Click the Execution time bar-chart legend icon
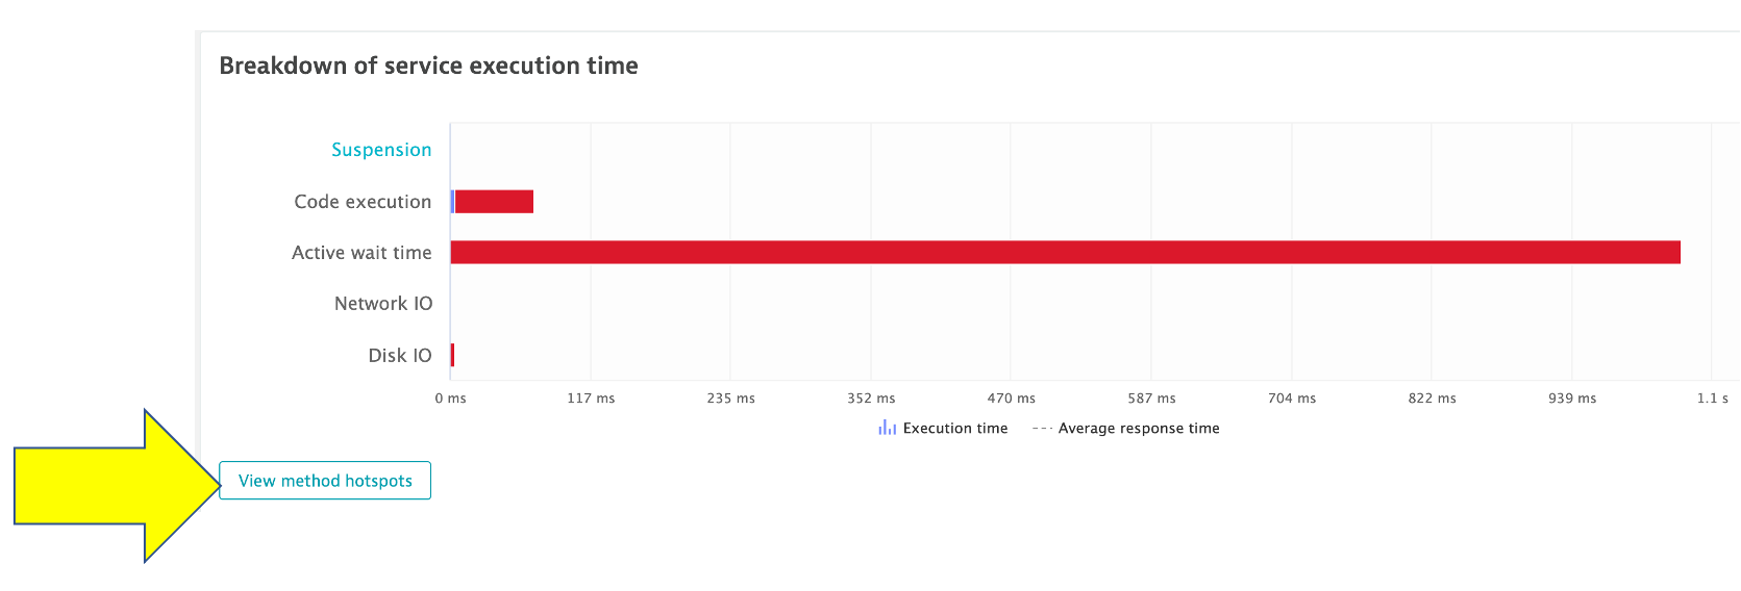1741x591 pixels. click(x=887, y=428)
